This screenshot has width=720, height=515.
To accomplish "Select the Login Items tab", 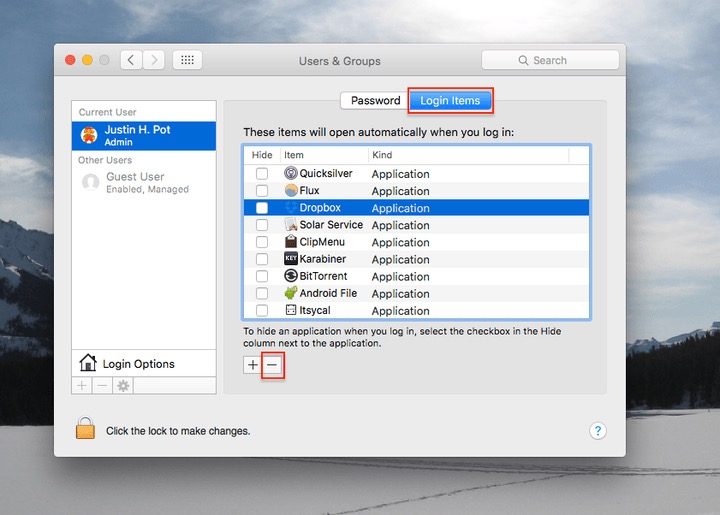I will pos(450,100).
